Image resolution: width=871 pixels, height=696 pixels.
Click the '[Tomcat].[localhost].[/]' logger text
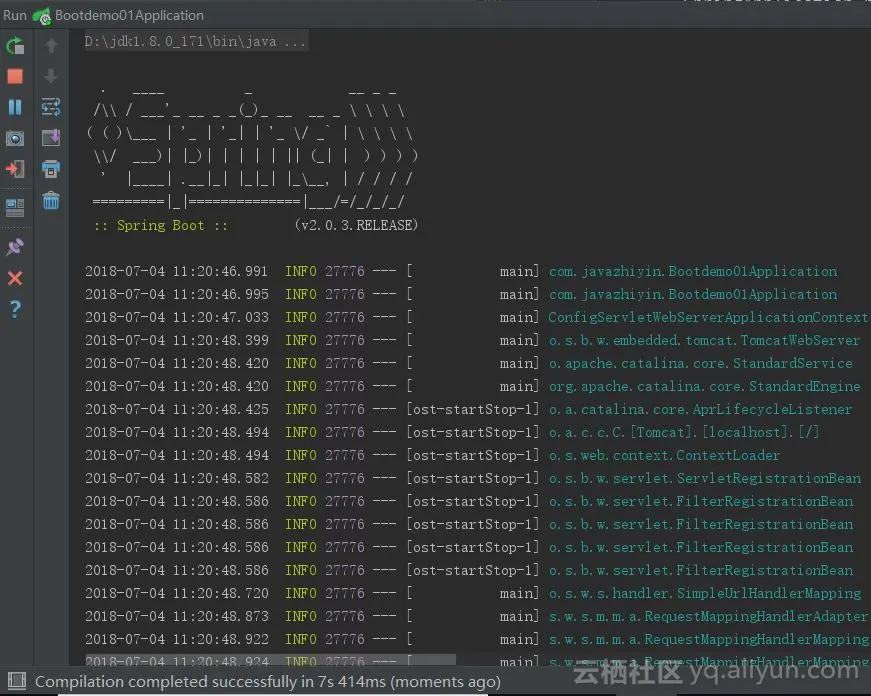pos(724,432)
